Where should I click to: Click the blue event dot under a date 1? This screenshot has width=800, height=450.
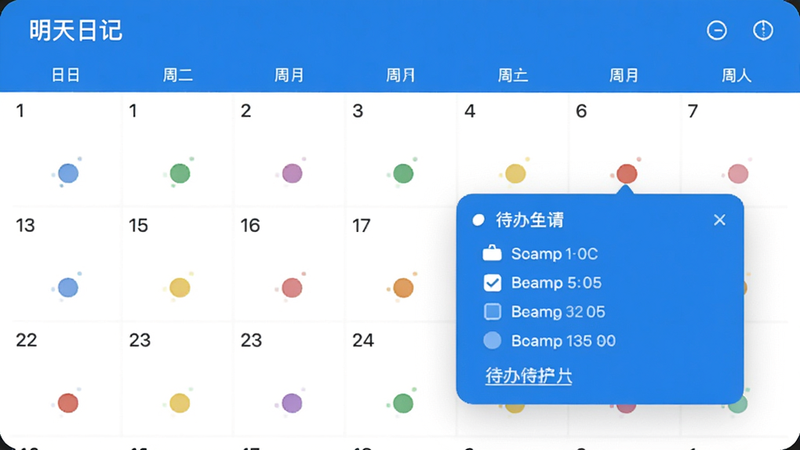tap(68, 173)
